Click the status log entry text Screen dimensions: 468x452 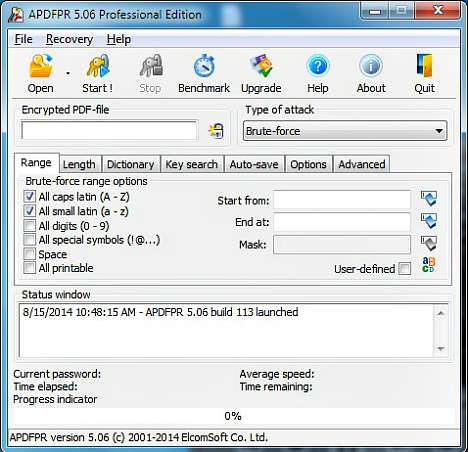[x=160, y=312]
